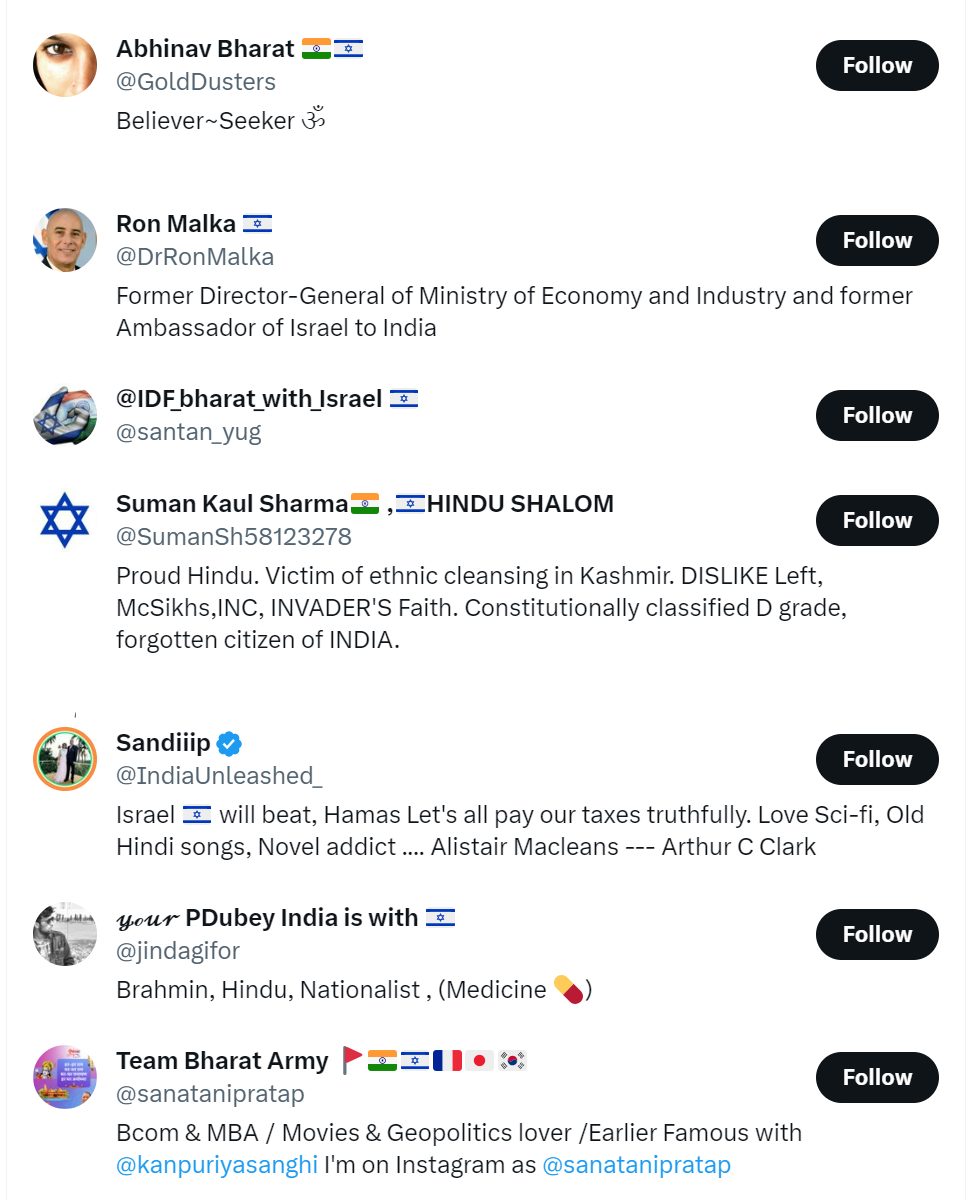Open the @santan_yug profile avatar
Viewport: 968px width, 1200px height.
coord(65,415)
